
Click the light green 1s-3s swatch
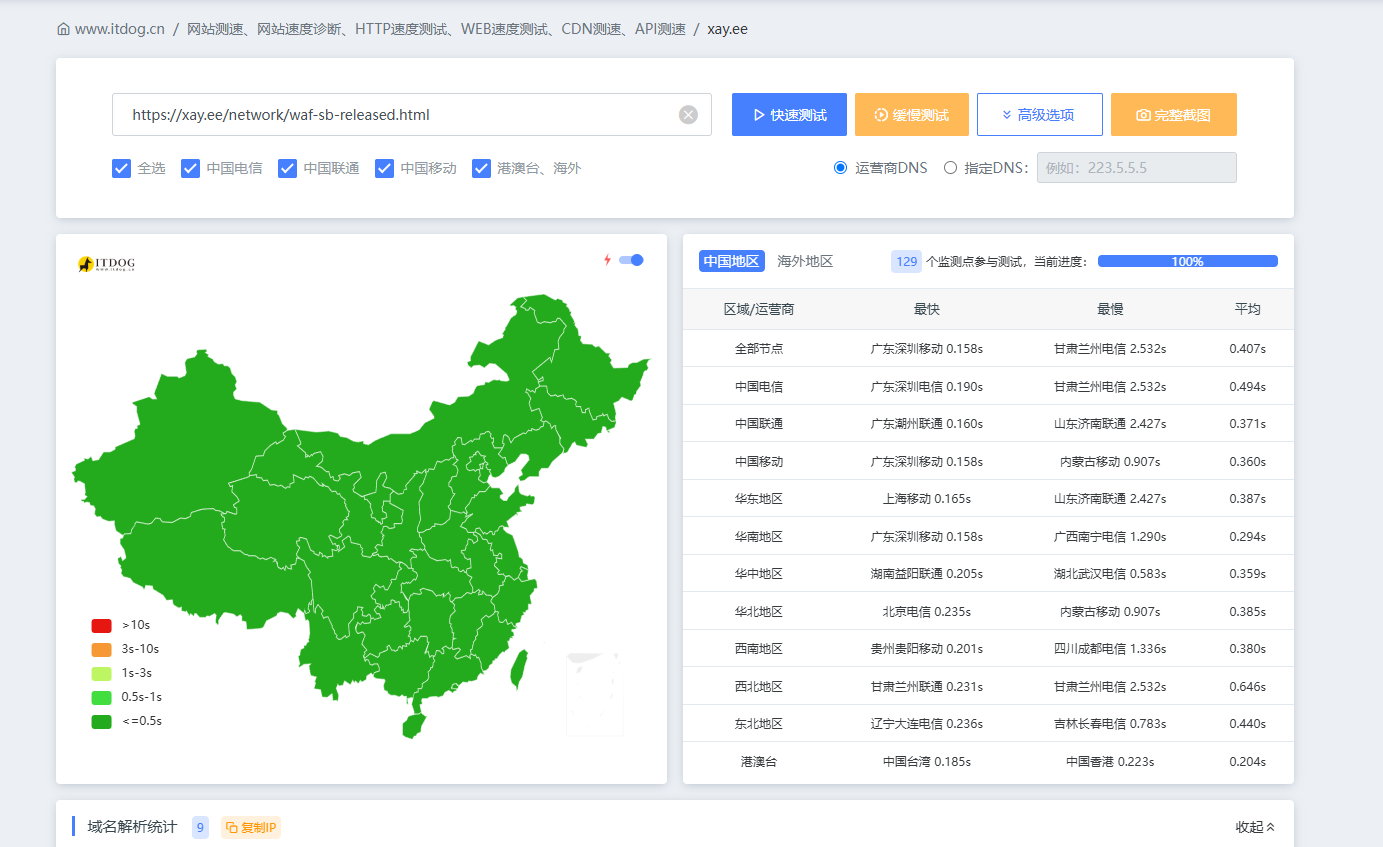click(x=101, y=673)
